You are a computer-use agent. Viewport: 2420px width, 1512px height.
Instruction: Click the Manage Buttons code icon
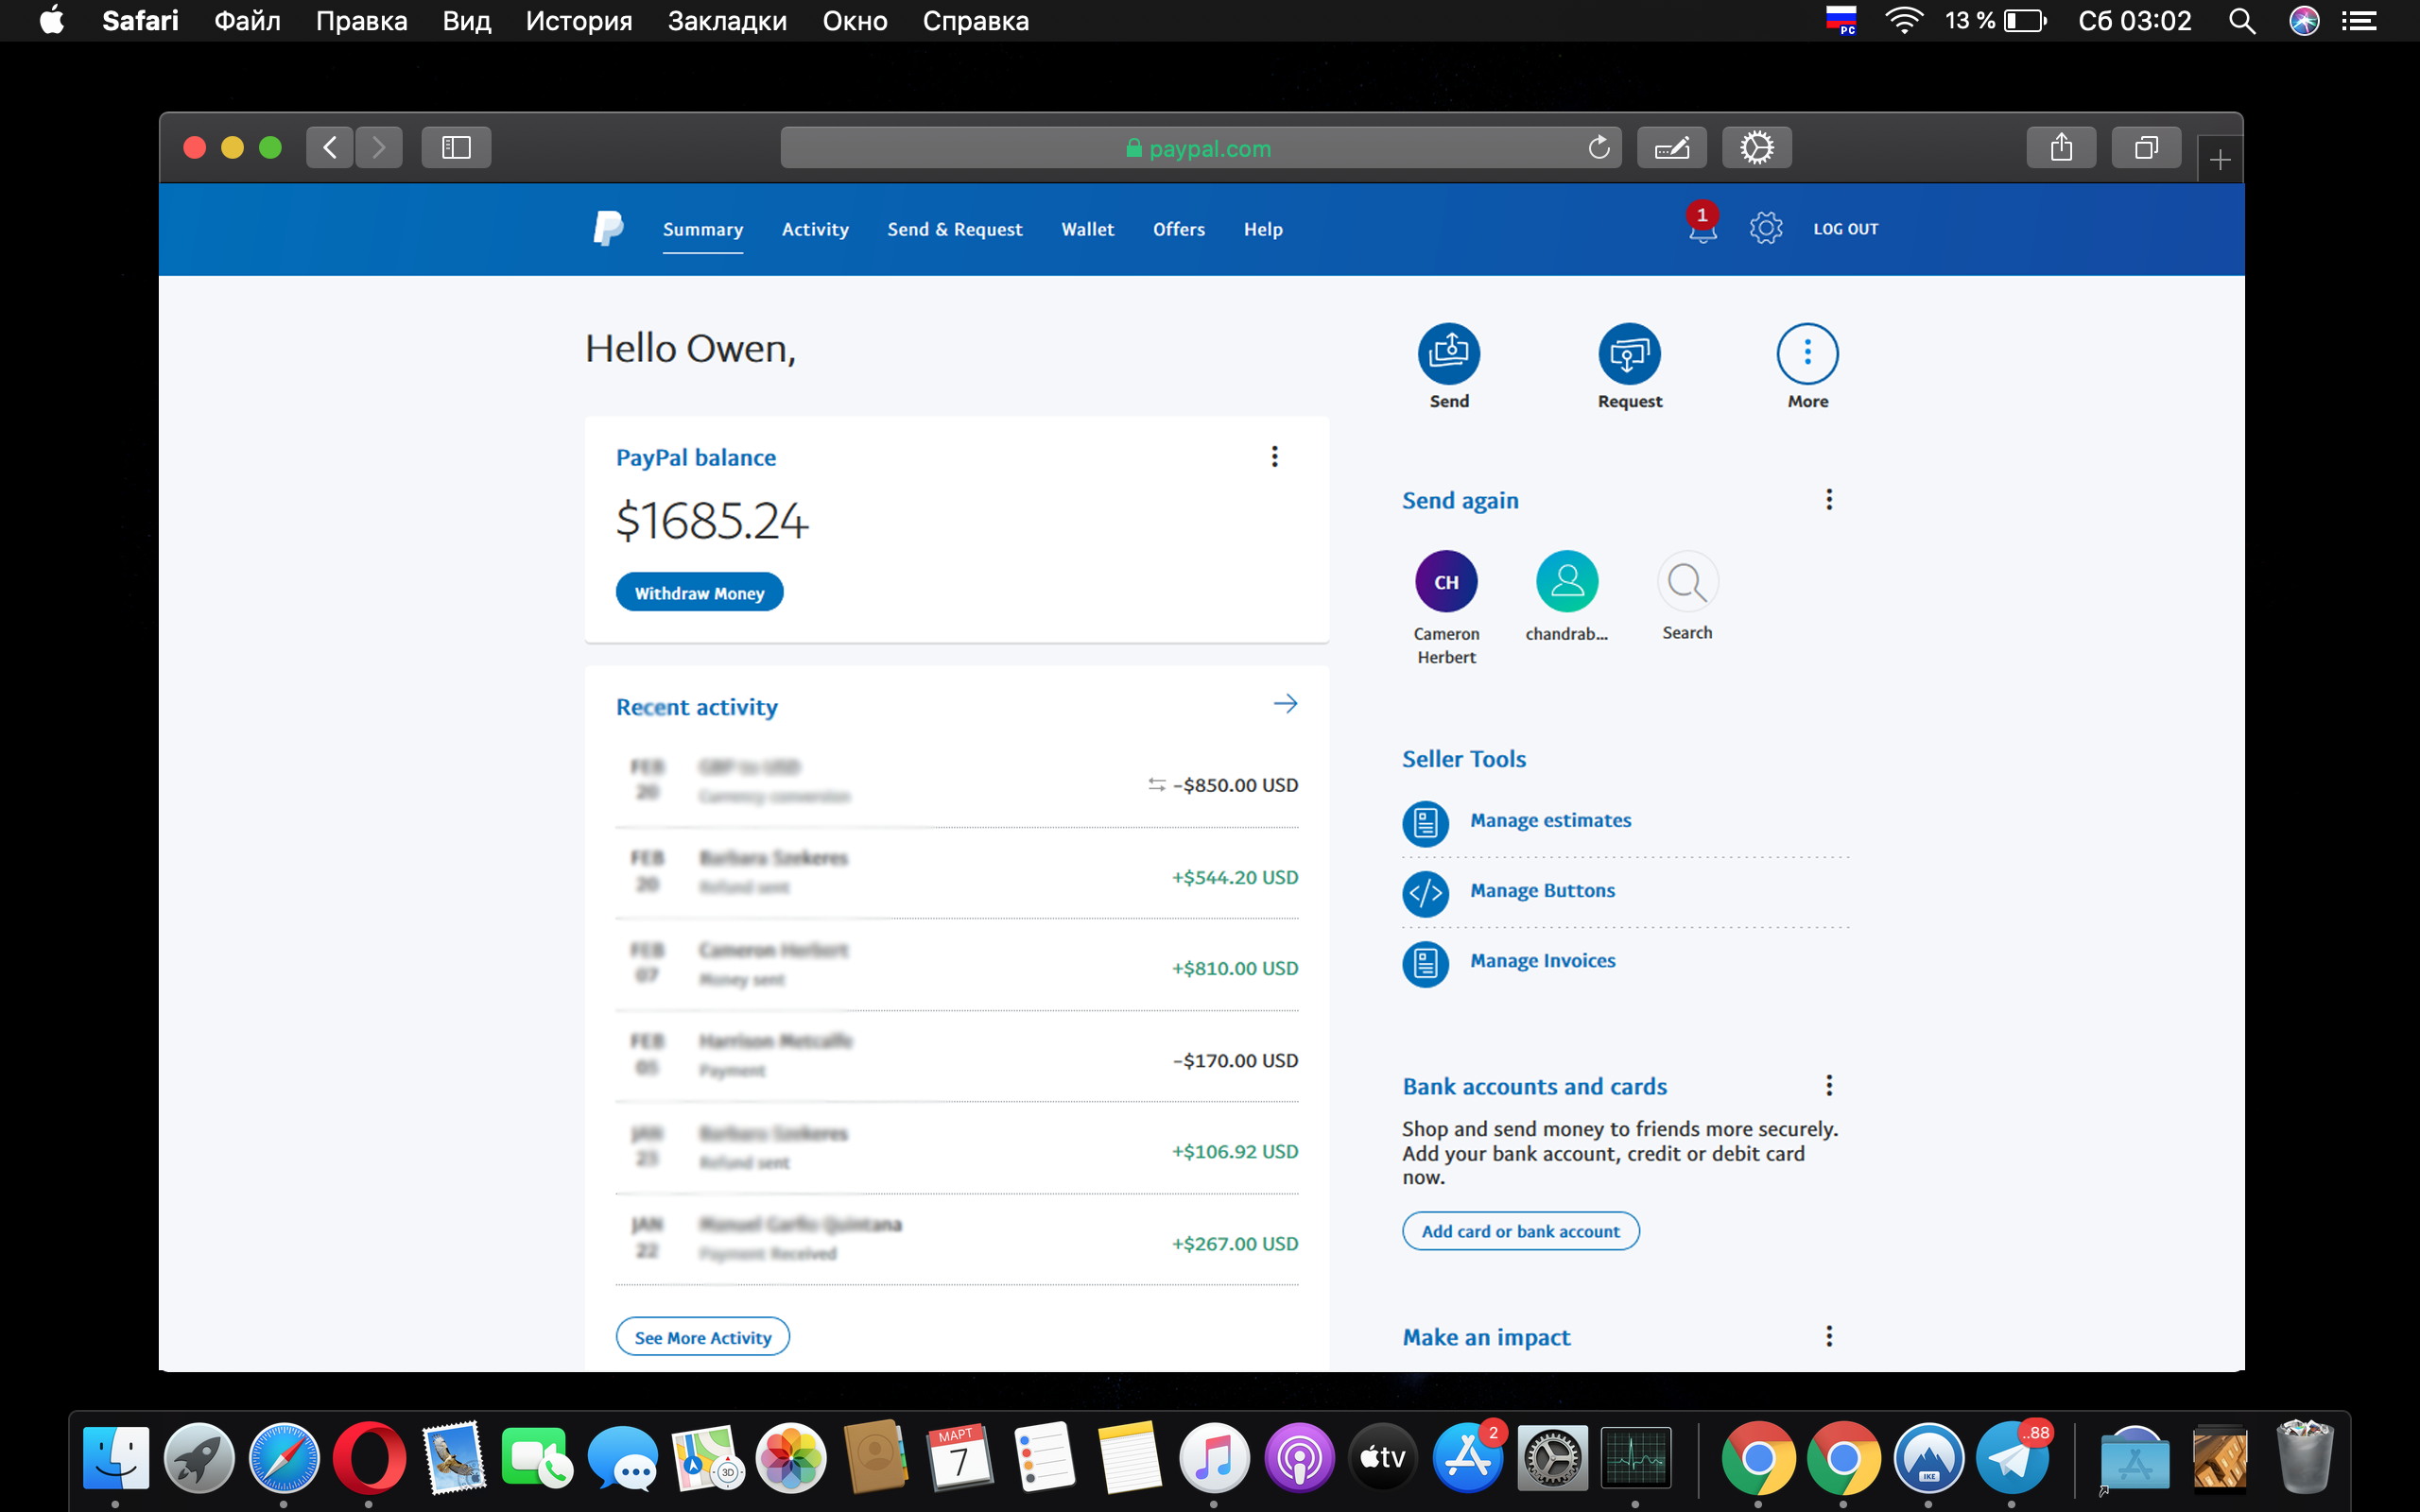click(1425, 891)
